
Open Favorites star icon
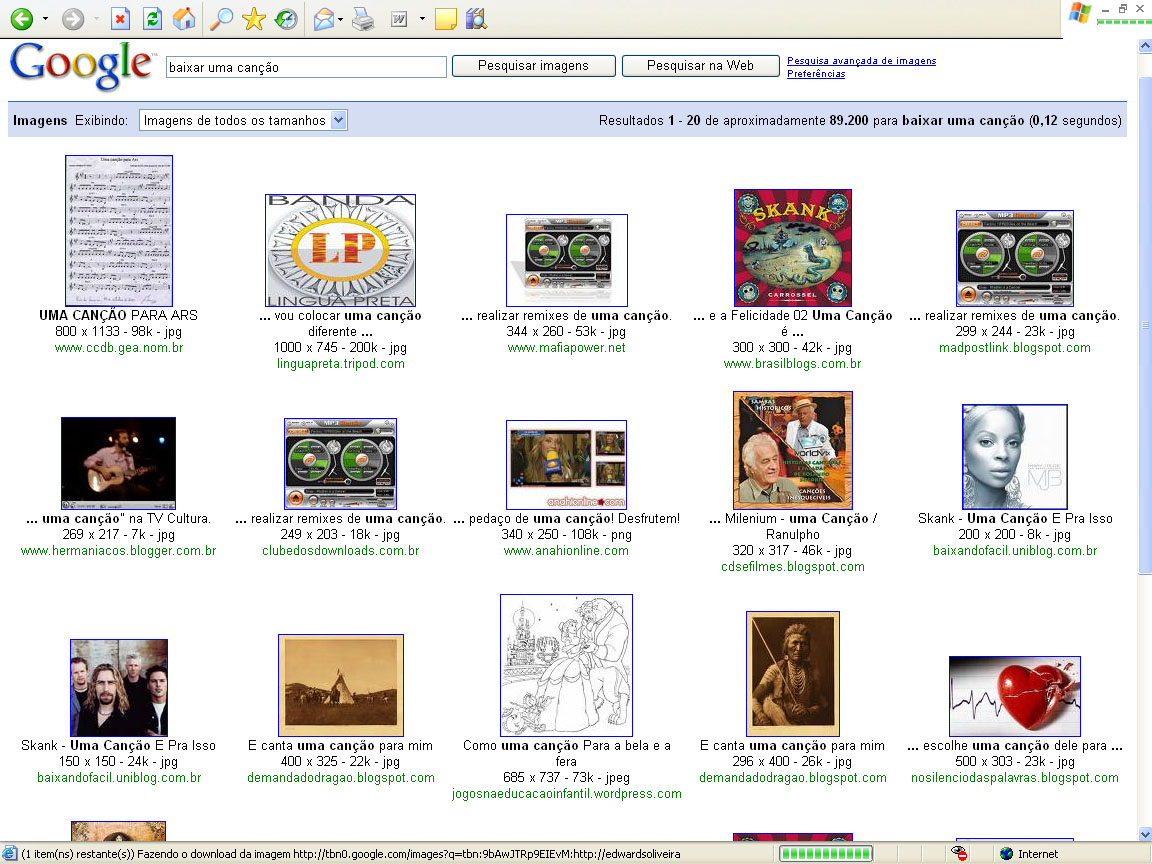coord(254,18)
